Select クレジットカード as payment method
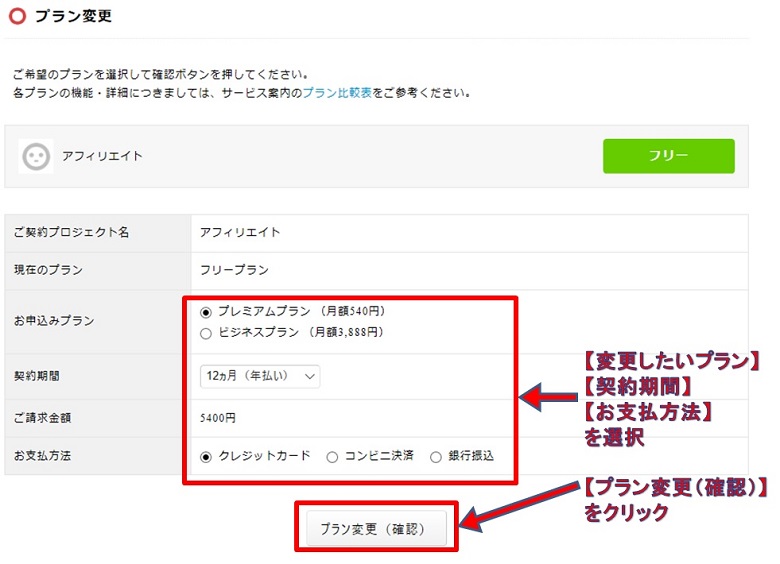This screenshot has width=780, height=564. pos(207,457)
